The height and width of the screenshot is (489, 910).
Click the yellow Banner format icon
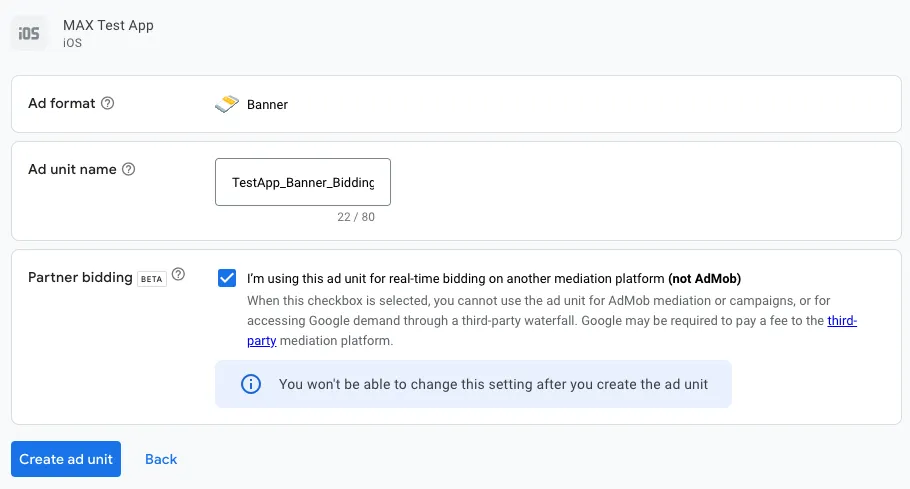[227, 103]
